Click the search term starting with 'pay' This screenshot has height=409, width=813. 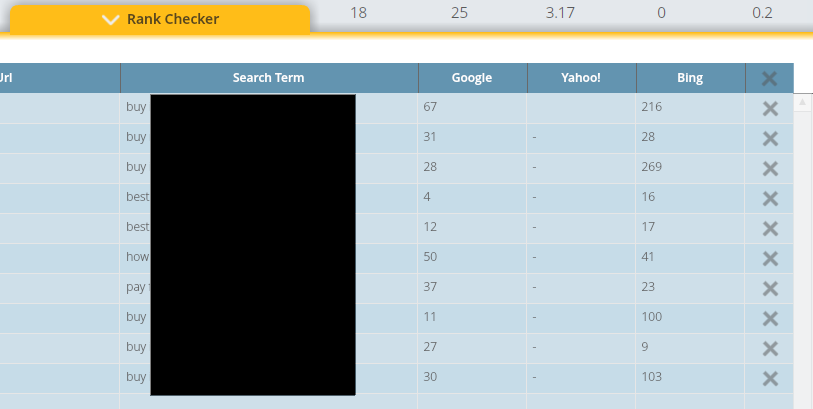138,287
